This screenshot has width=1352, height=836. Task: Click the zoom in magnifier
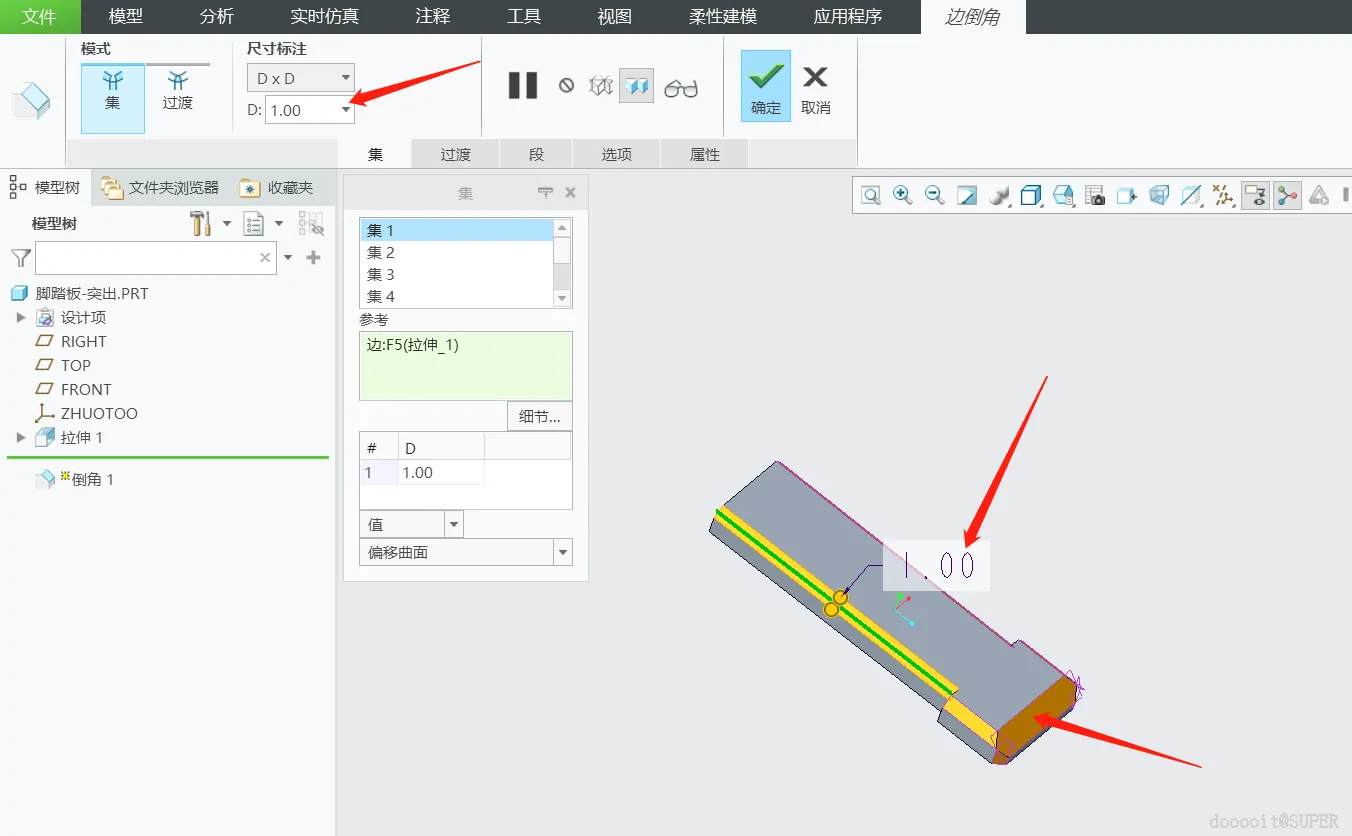[903, 195]
